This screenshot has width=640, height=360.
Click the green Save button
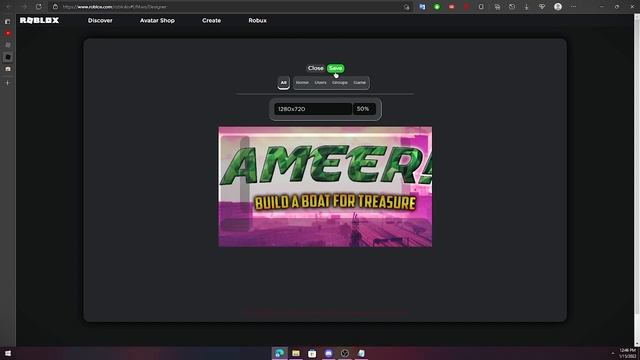click(336, 68)
